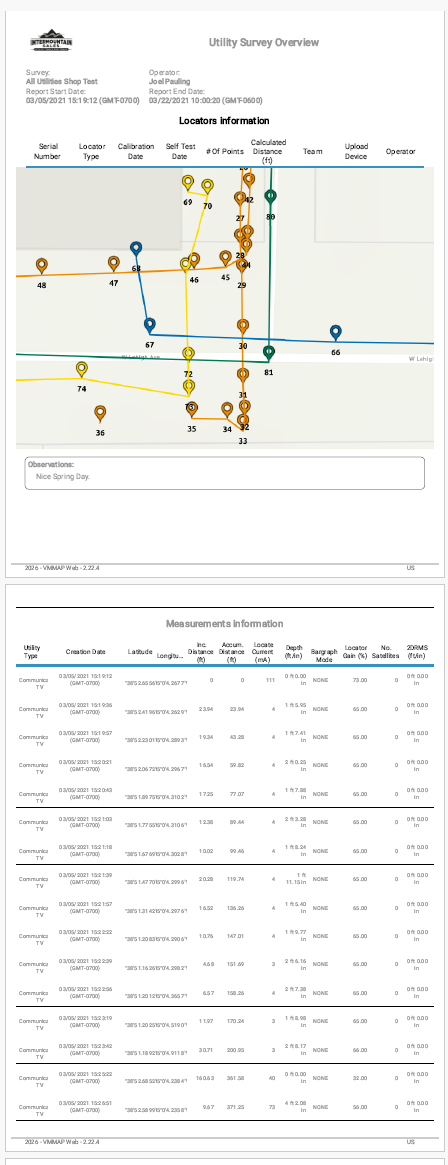Click the 'Locator Gain (%)' column header
The image size is (448, 1165).
[x=356, y=652]
